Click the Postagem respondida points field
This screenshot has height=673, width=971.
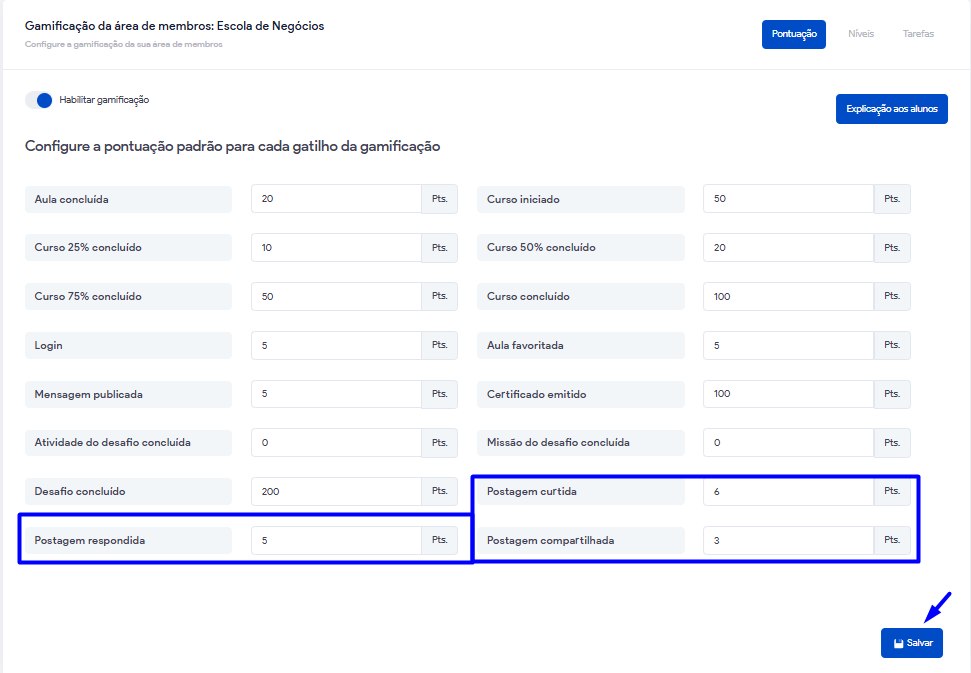click(335, 541)
